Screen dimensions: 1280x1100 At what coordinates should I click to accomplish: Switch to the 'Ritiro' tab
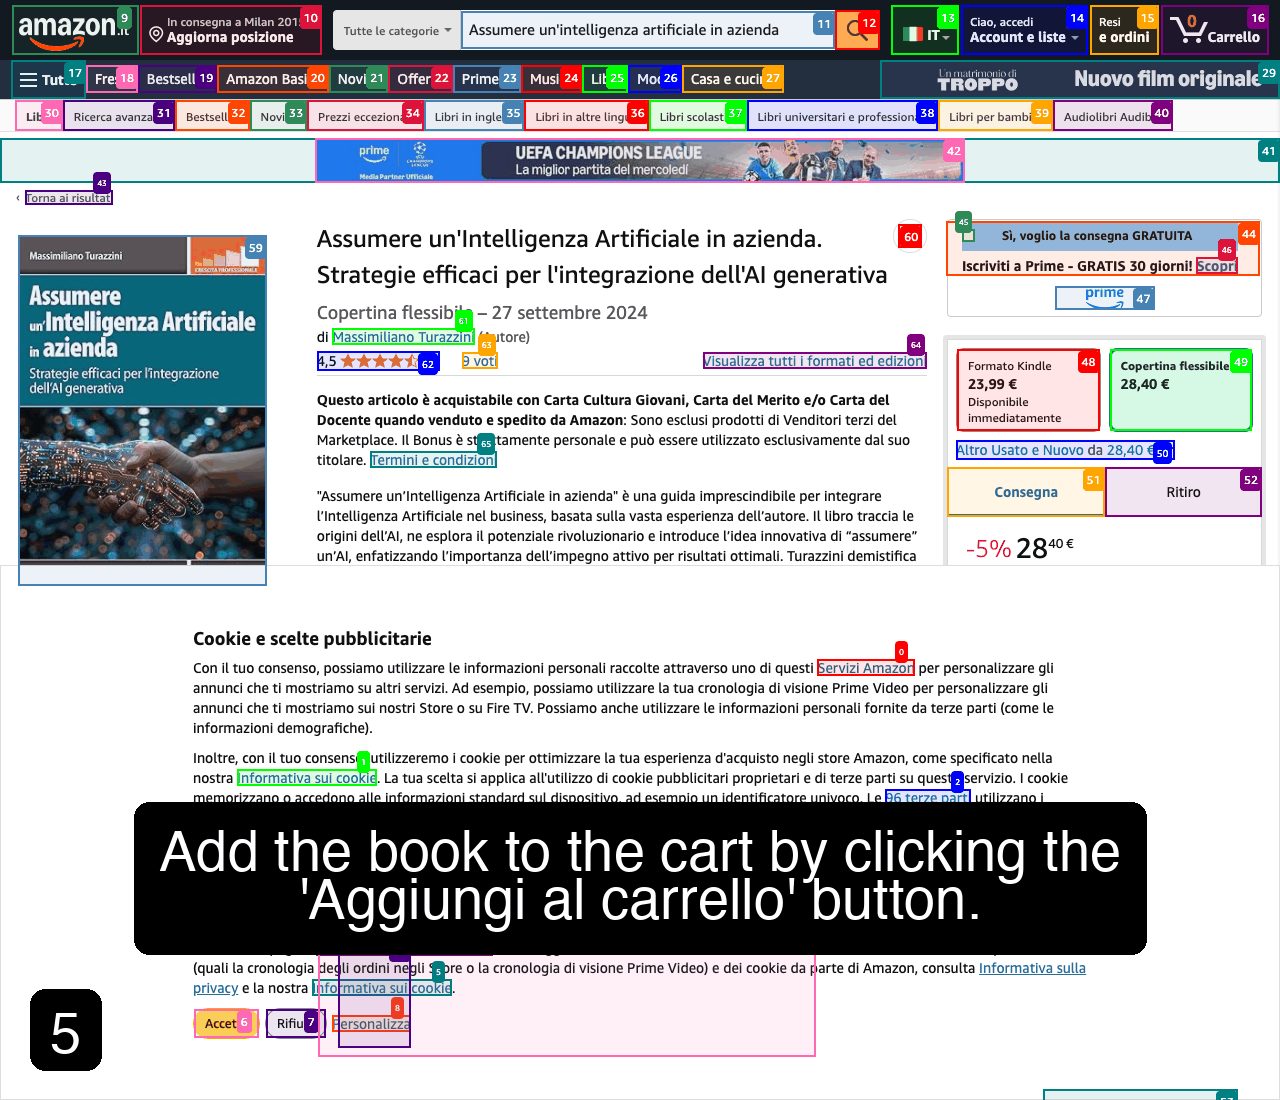pyautogui.click(x=1183, y=492)
